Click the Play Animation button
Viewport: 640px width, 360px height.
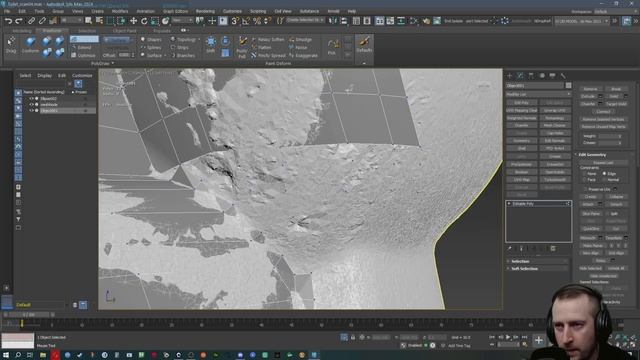tap(508, 337)
